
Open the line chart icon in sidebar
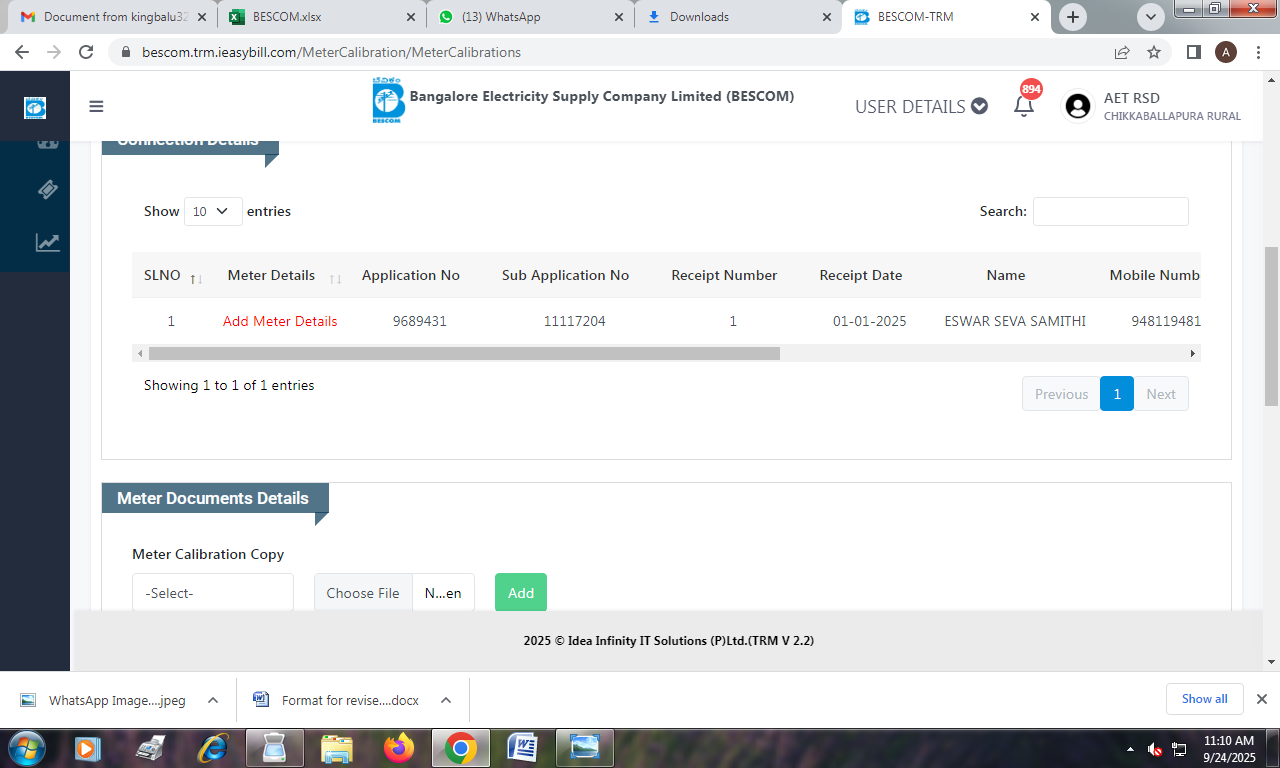48,242
